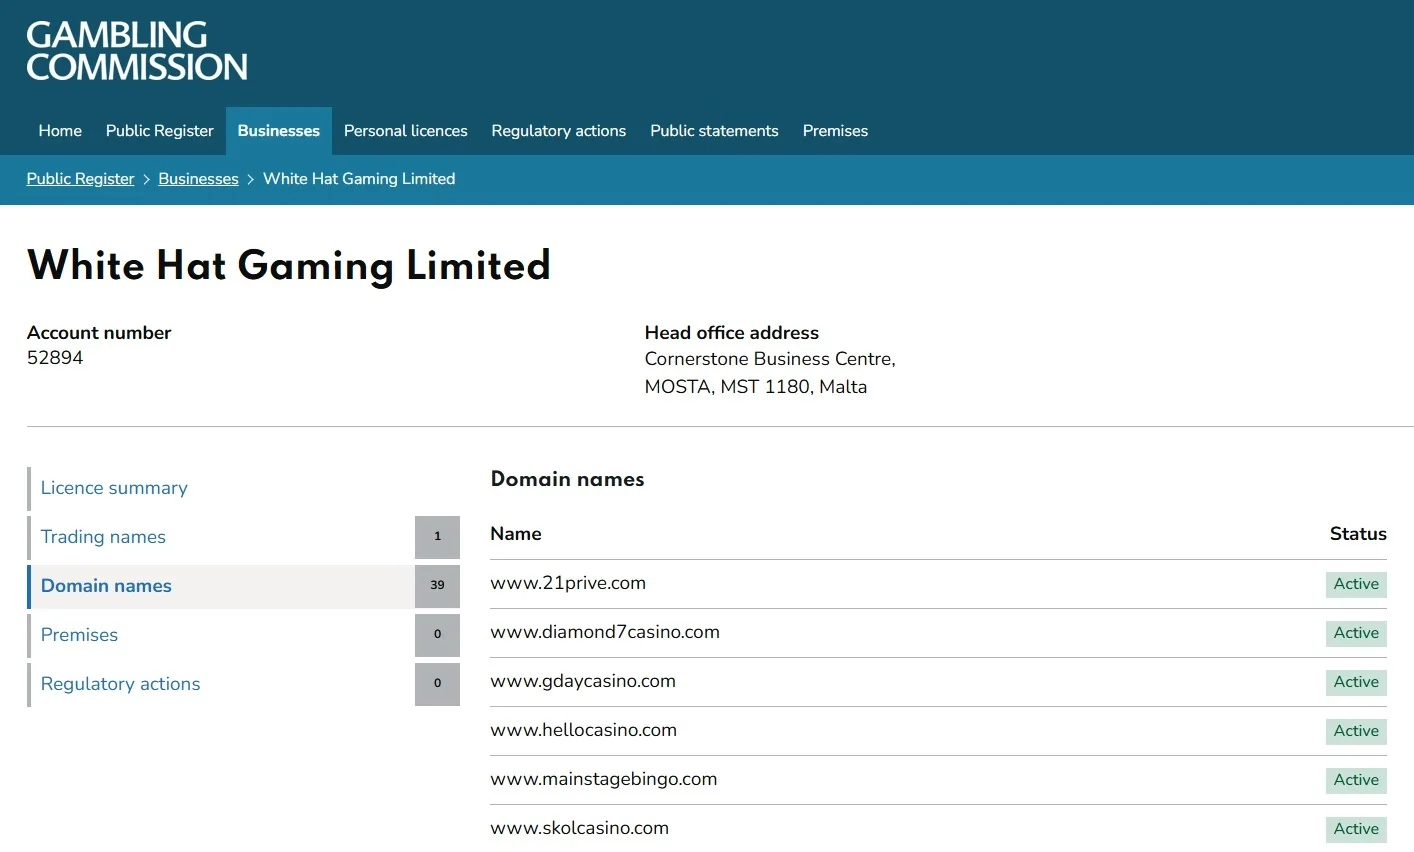
Task: Click the Domain names section heading
Action: coord(567,479)
